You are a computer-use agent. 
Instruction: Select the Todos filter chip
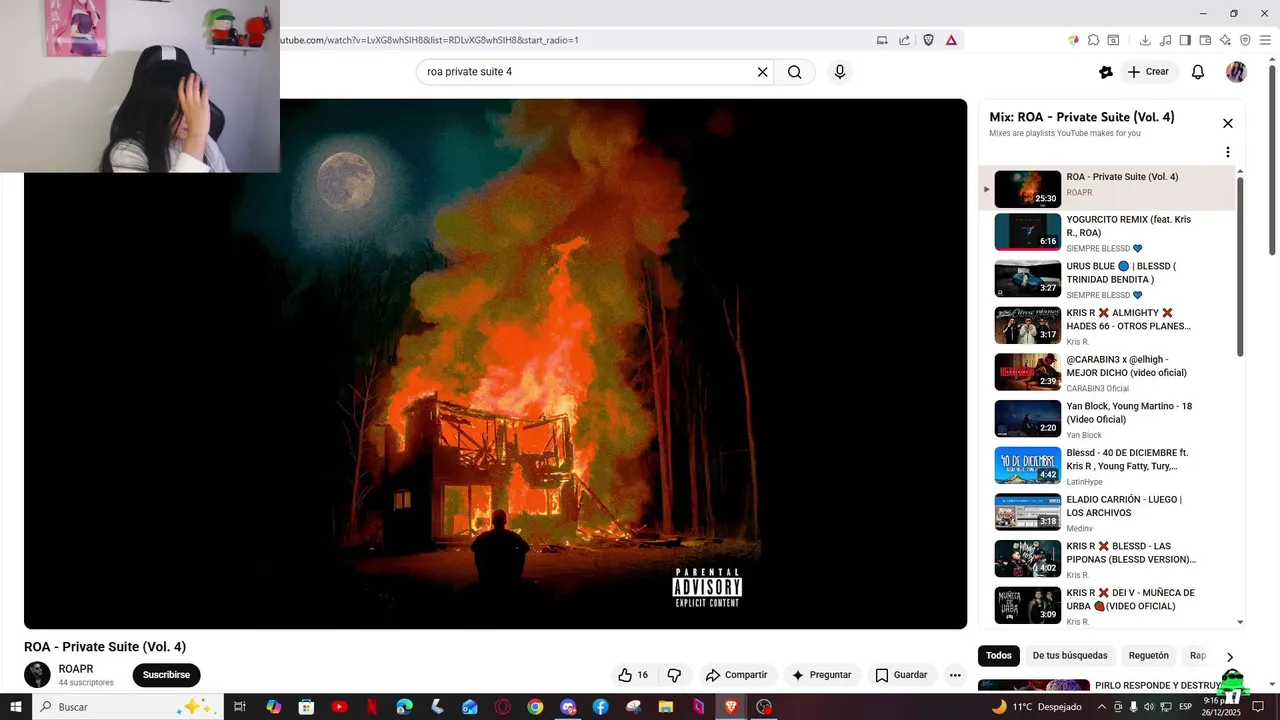(x=999, y=656)
